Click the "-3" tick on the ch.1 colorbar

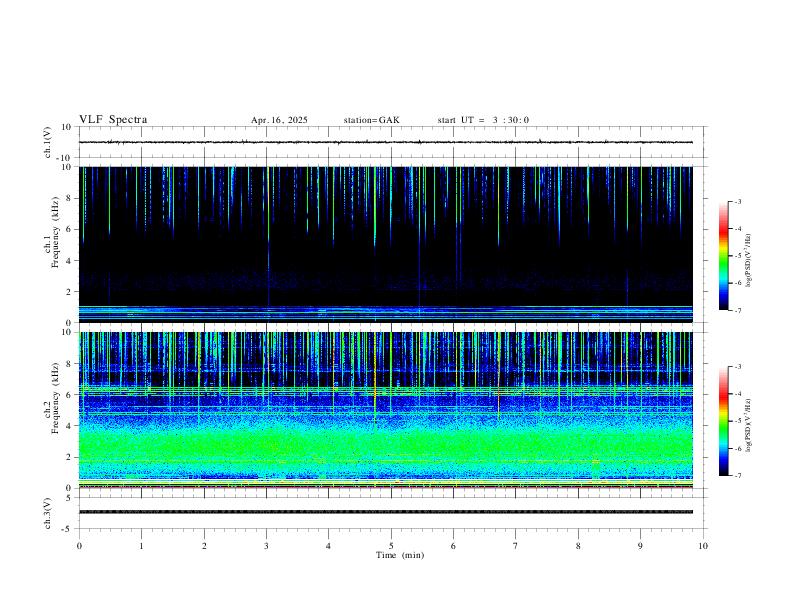point(738,201)
